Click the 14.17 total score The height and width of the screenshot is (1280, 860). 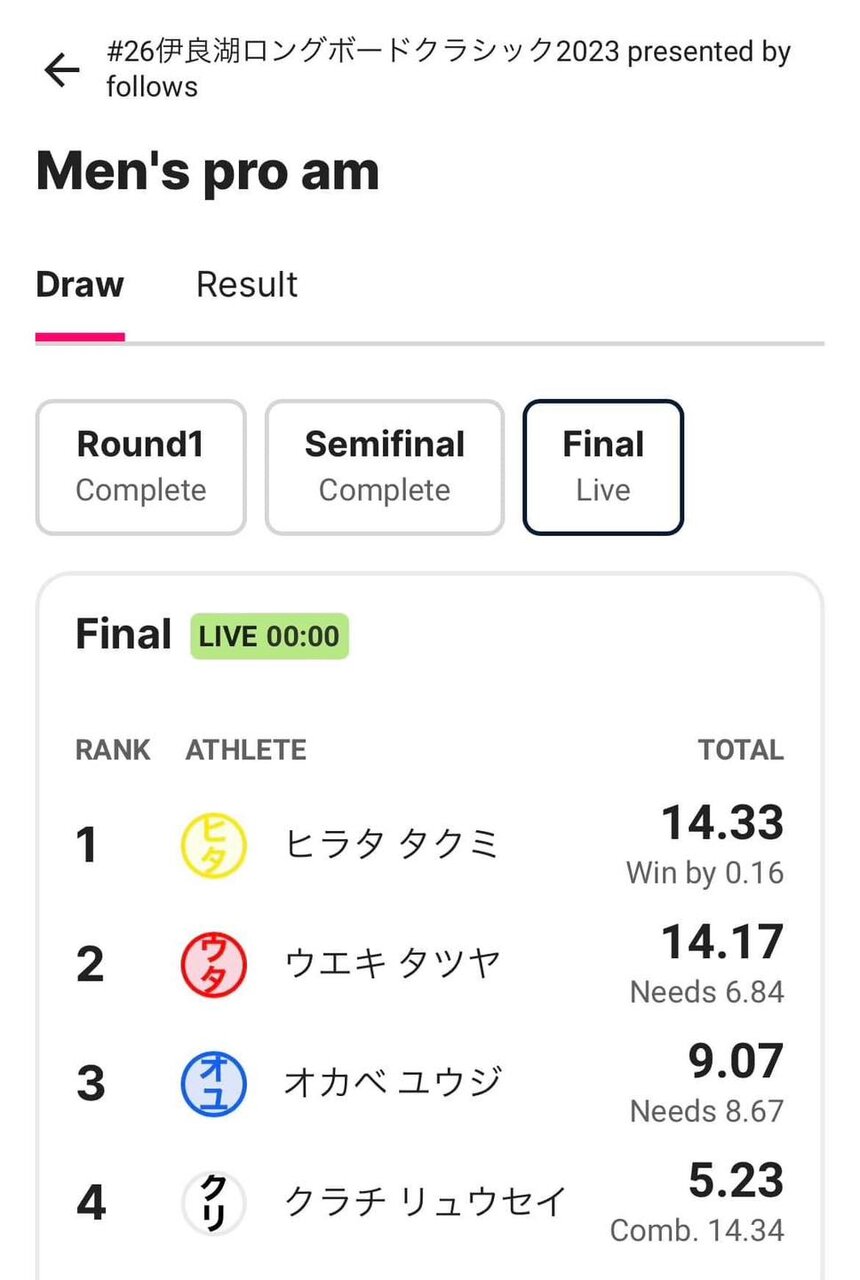pyautogui.click(x=723, y=943)
